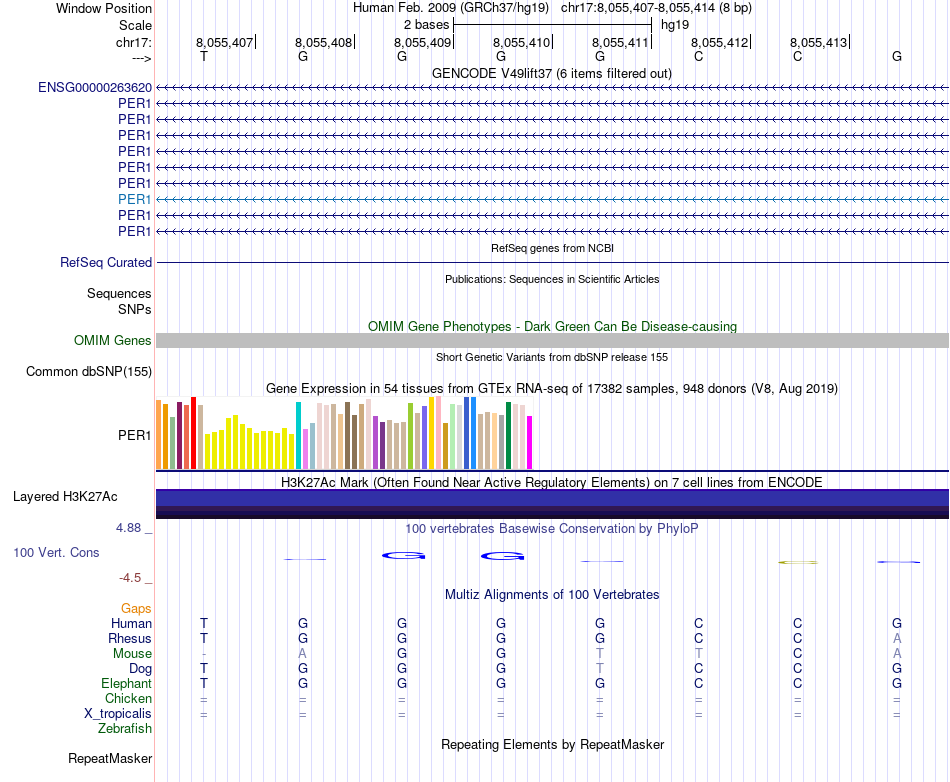Click the Mouse alignment row label
Image resolution: width=950 pixels, height=782 pixels.
[x=132, y=654]
